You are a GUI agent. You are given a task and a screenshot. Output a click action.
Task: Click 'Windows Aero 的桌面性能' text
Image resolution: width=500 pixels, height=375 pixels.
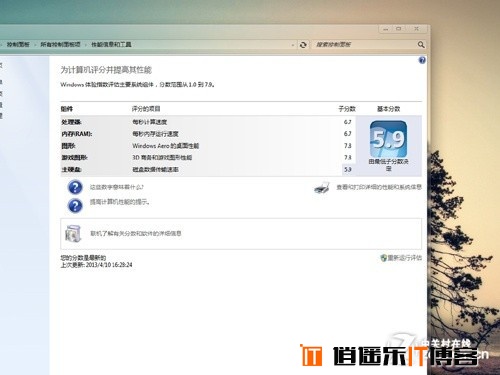click(x=165, y=146)
